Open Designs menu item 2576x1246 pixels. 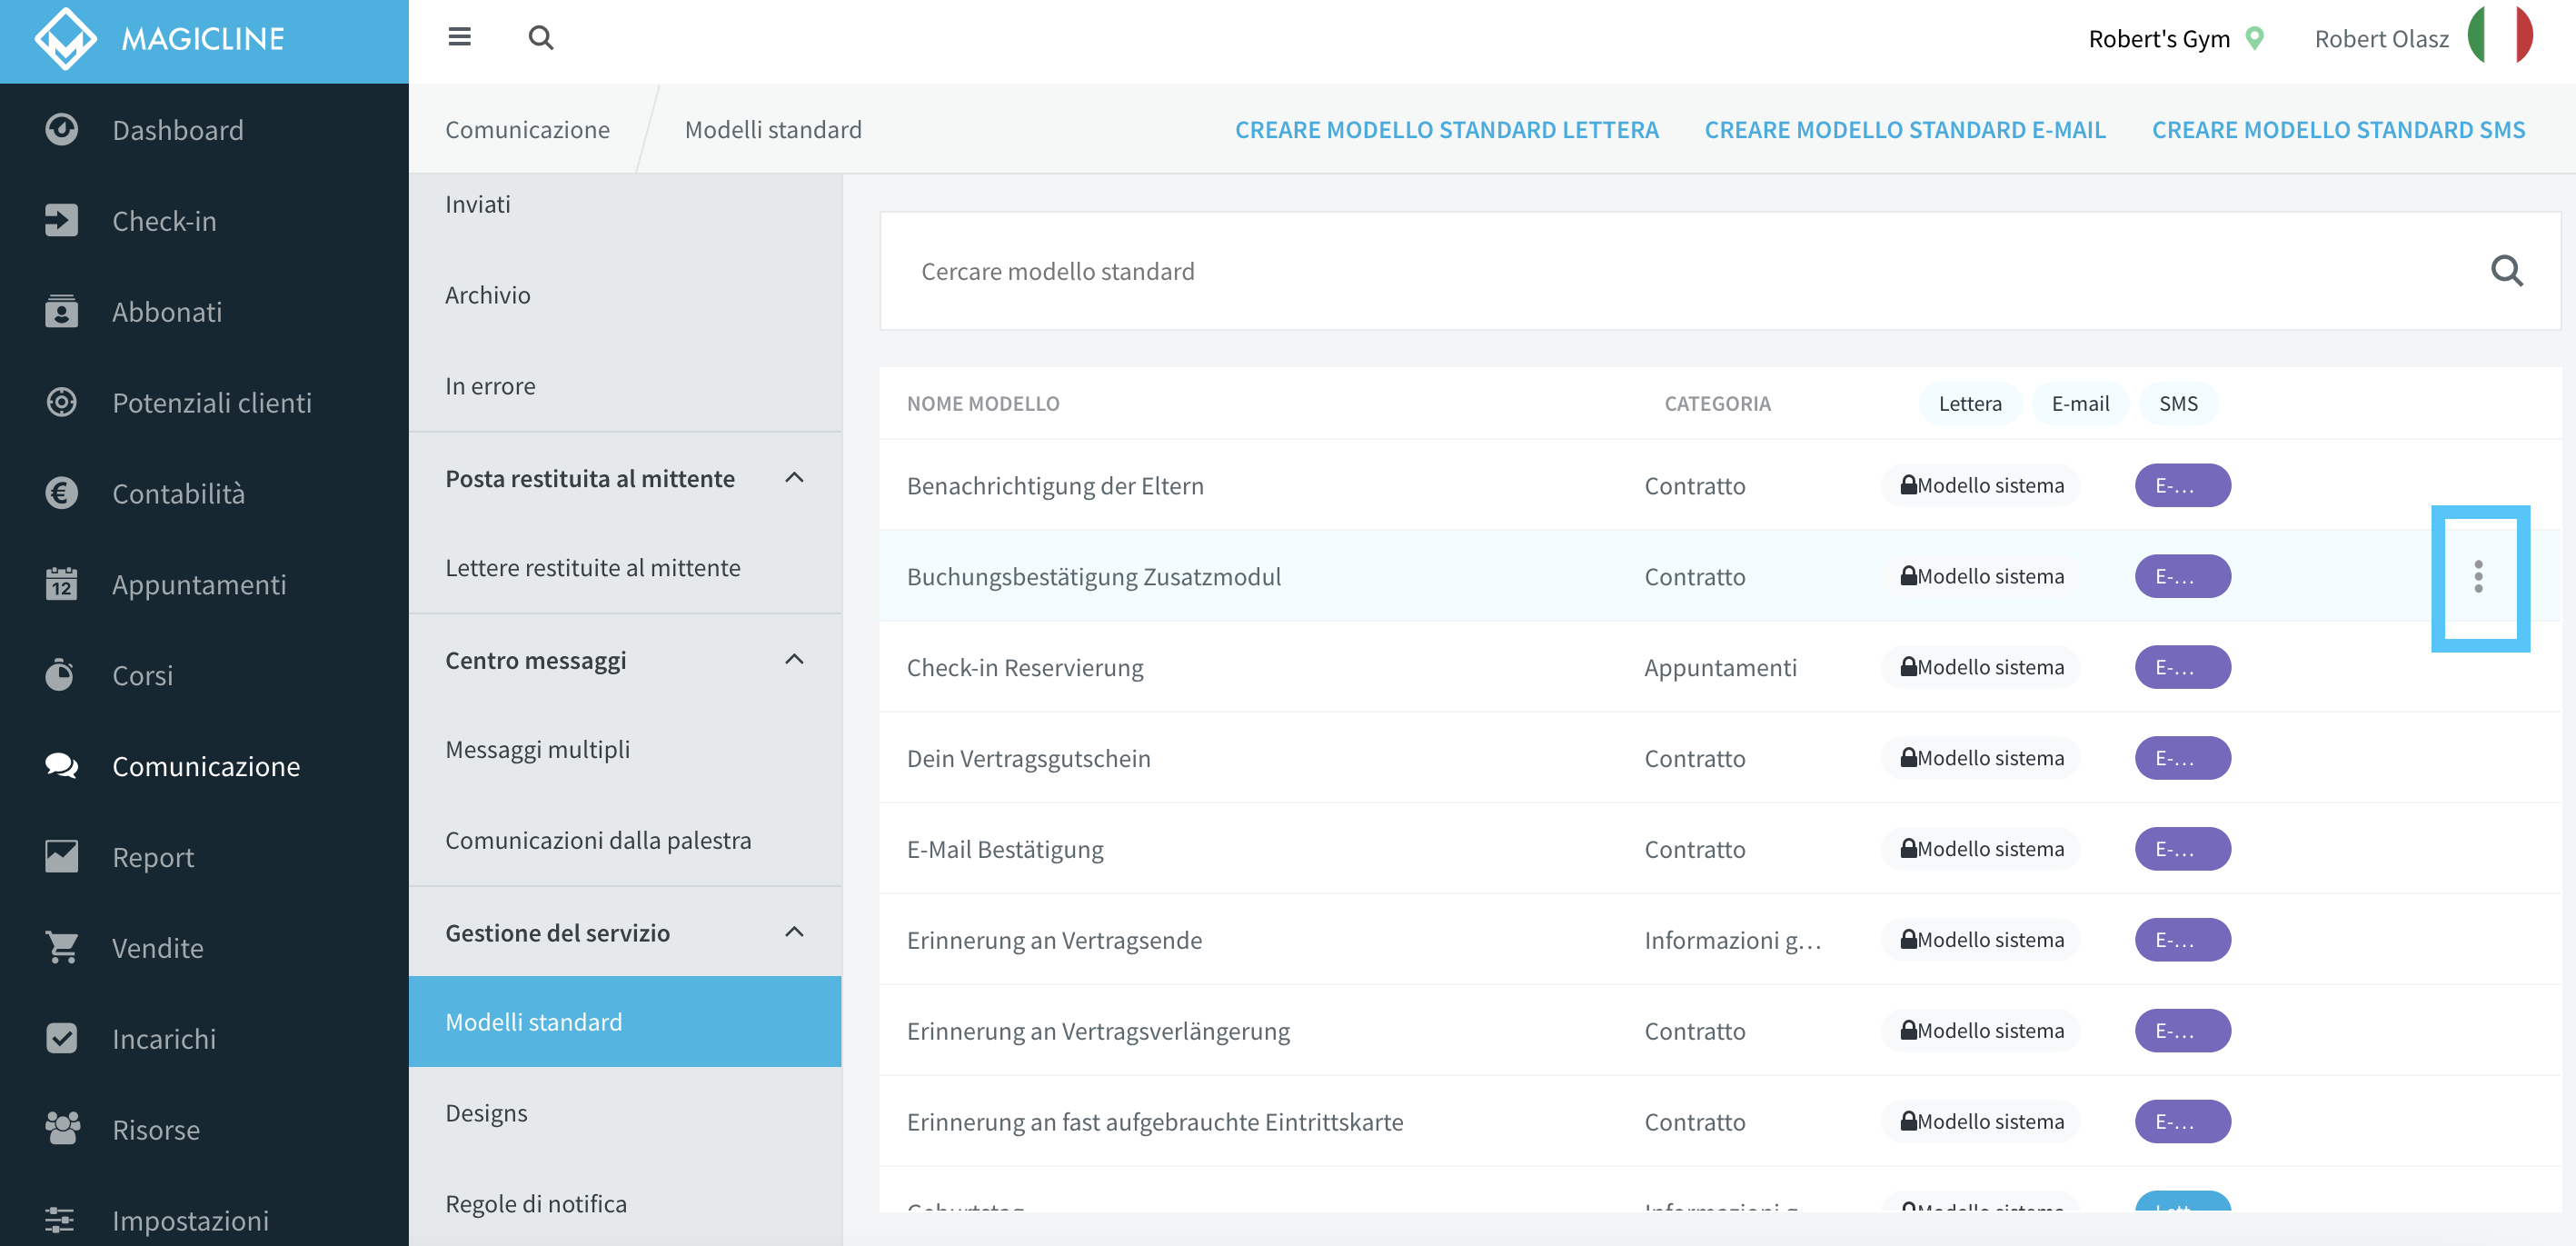[x=625, y=1113]
